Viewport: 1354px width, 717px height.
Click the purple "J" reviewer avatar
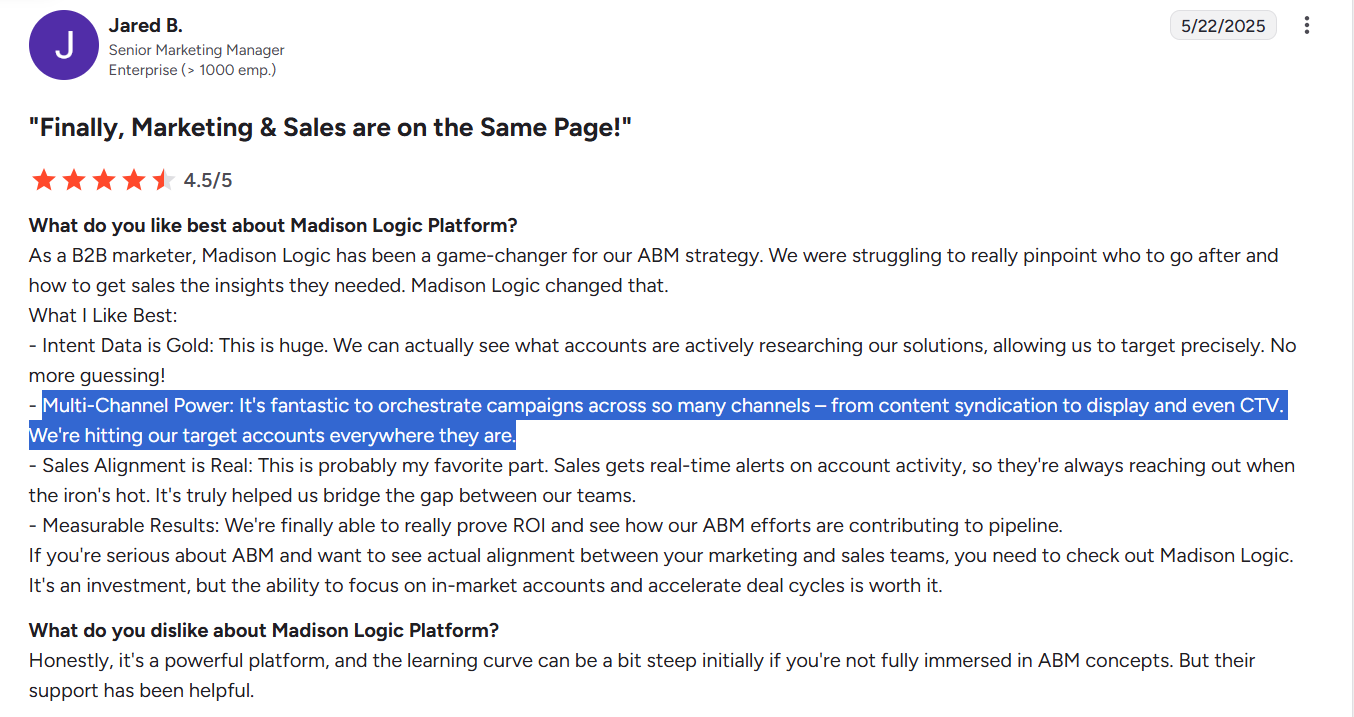click(64, 45)
